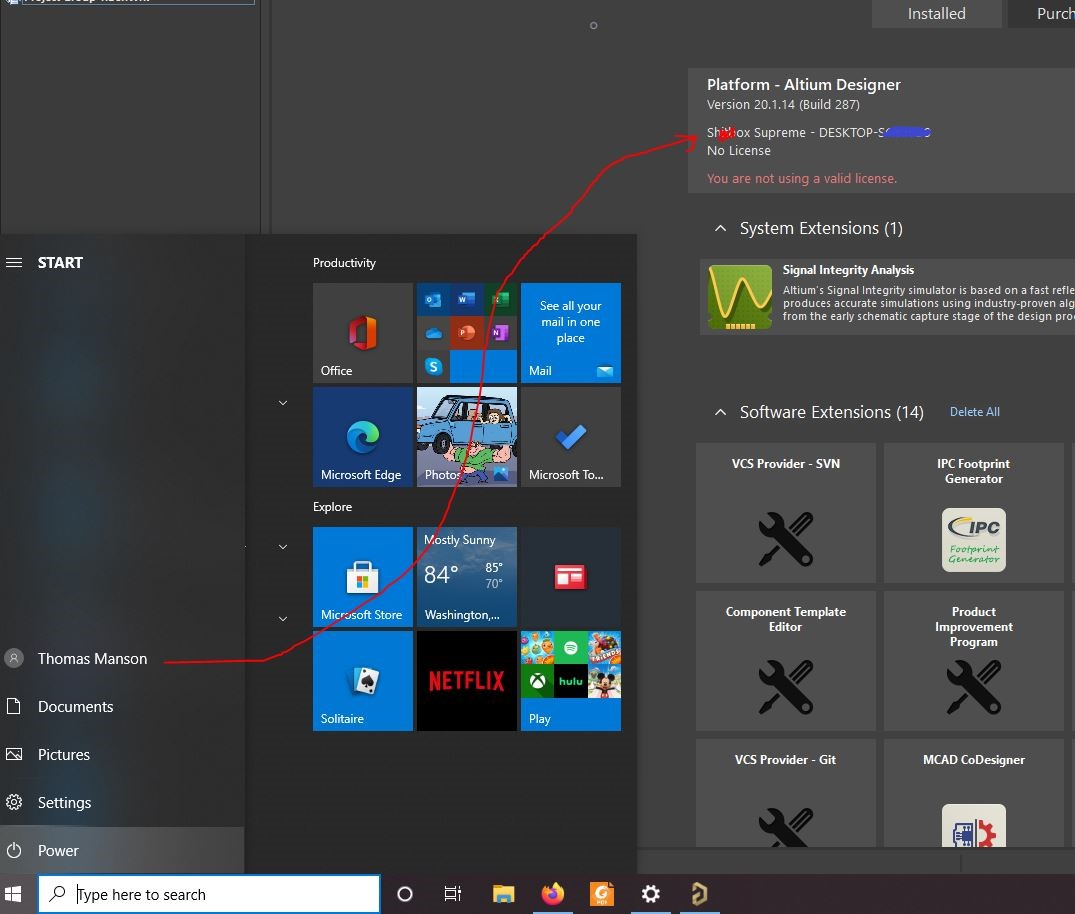Expand the chevron above Thomas Manson

282,618
